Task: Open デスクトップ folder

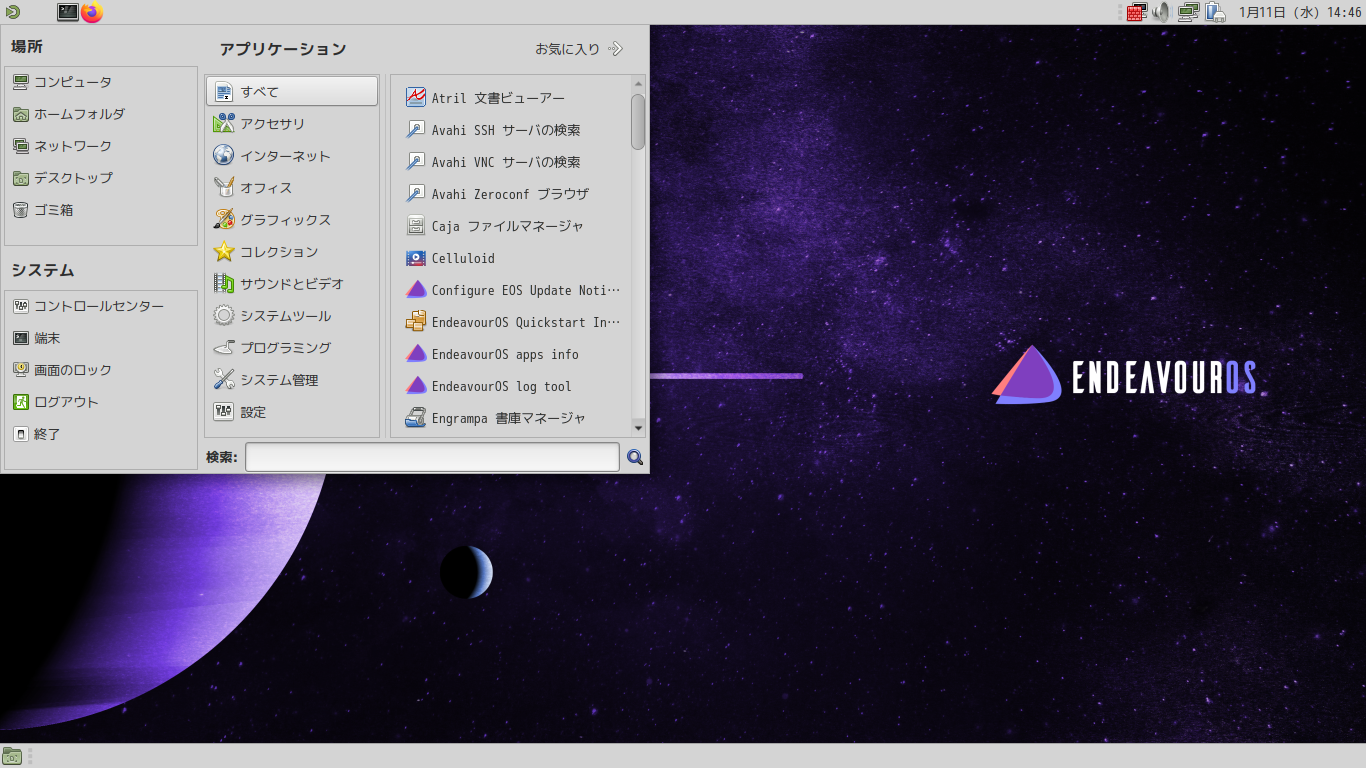Action: [100, 178]
